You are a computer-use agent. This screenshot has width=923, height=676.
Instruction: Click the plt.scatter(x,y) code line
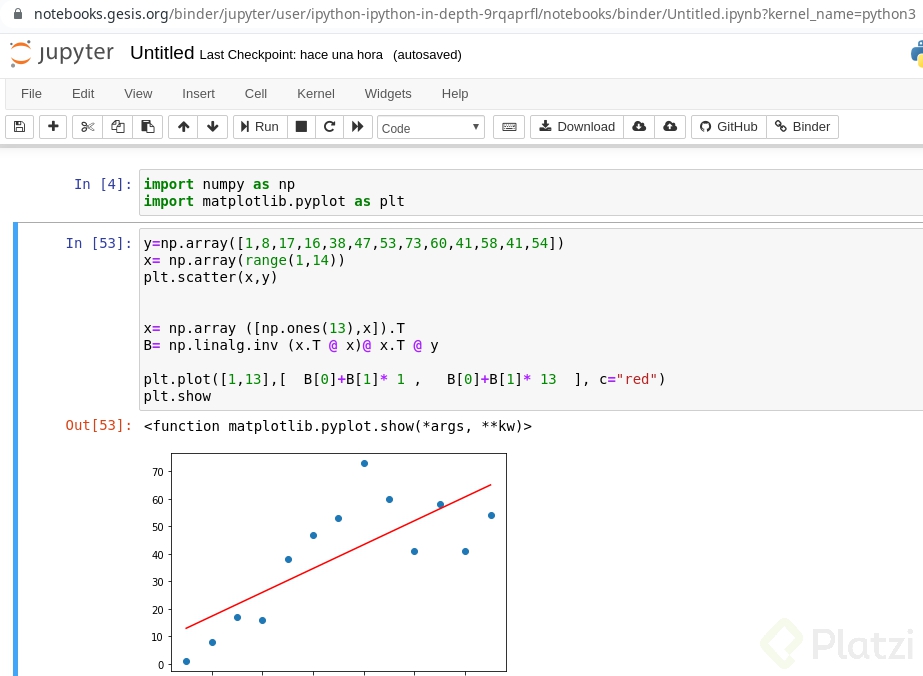click(210, 277)
